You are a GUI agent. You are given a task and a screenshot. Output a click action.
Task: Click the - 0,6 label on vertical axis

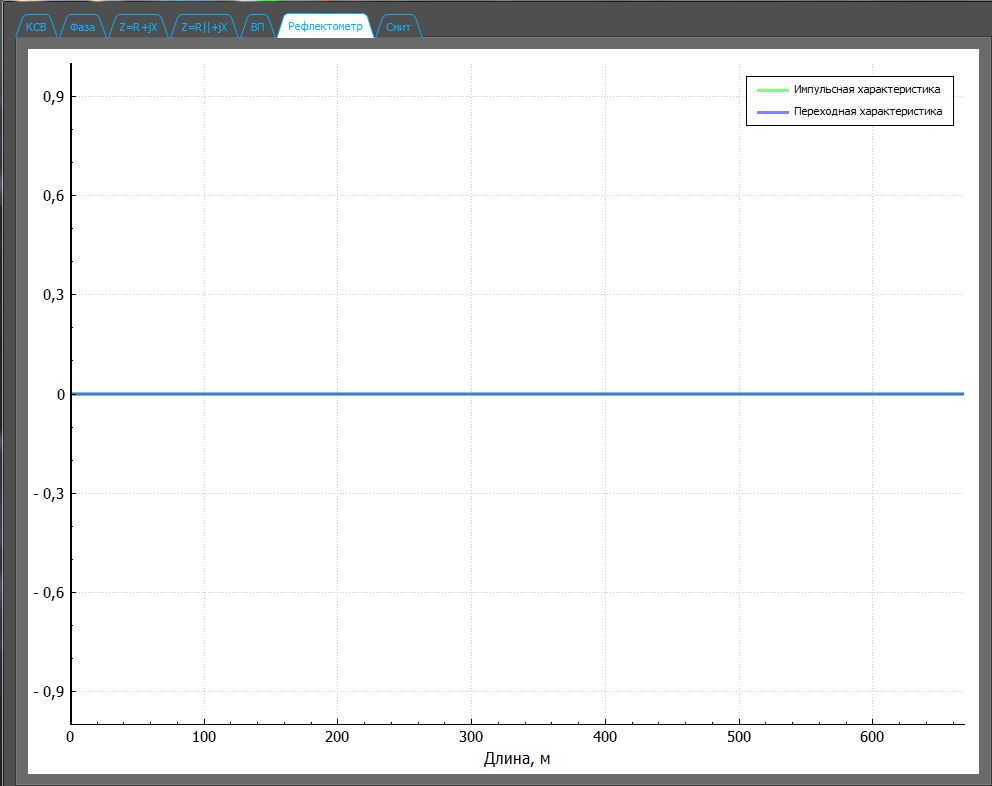tap(47, 593)
